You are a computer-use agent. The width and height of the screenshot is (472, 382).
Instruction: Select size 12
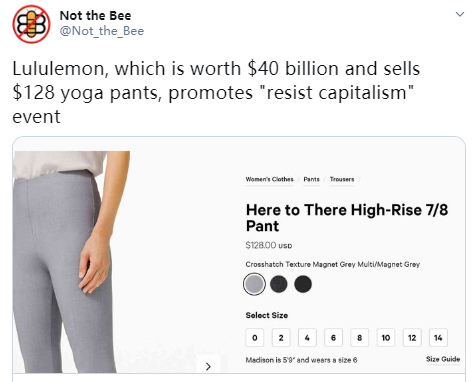(412, 338)
